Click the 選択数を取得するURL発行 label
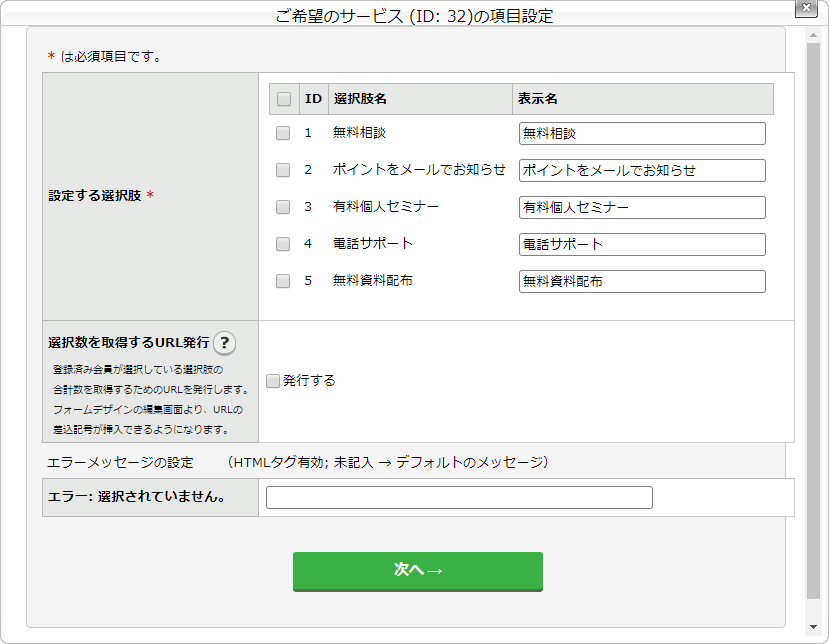The width and height of the screenshot is (829, 644). [x=128, y=343]
